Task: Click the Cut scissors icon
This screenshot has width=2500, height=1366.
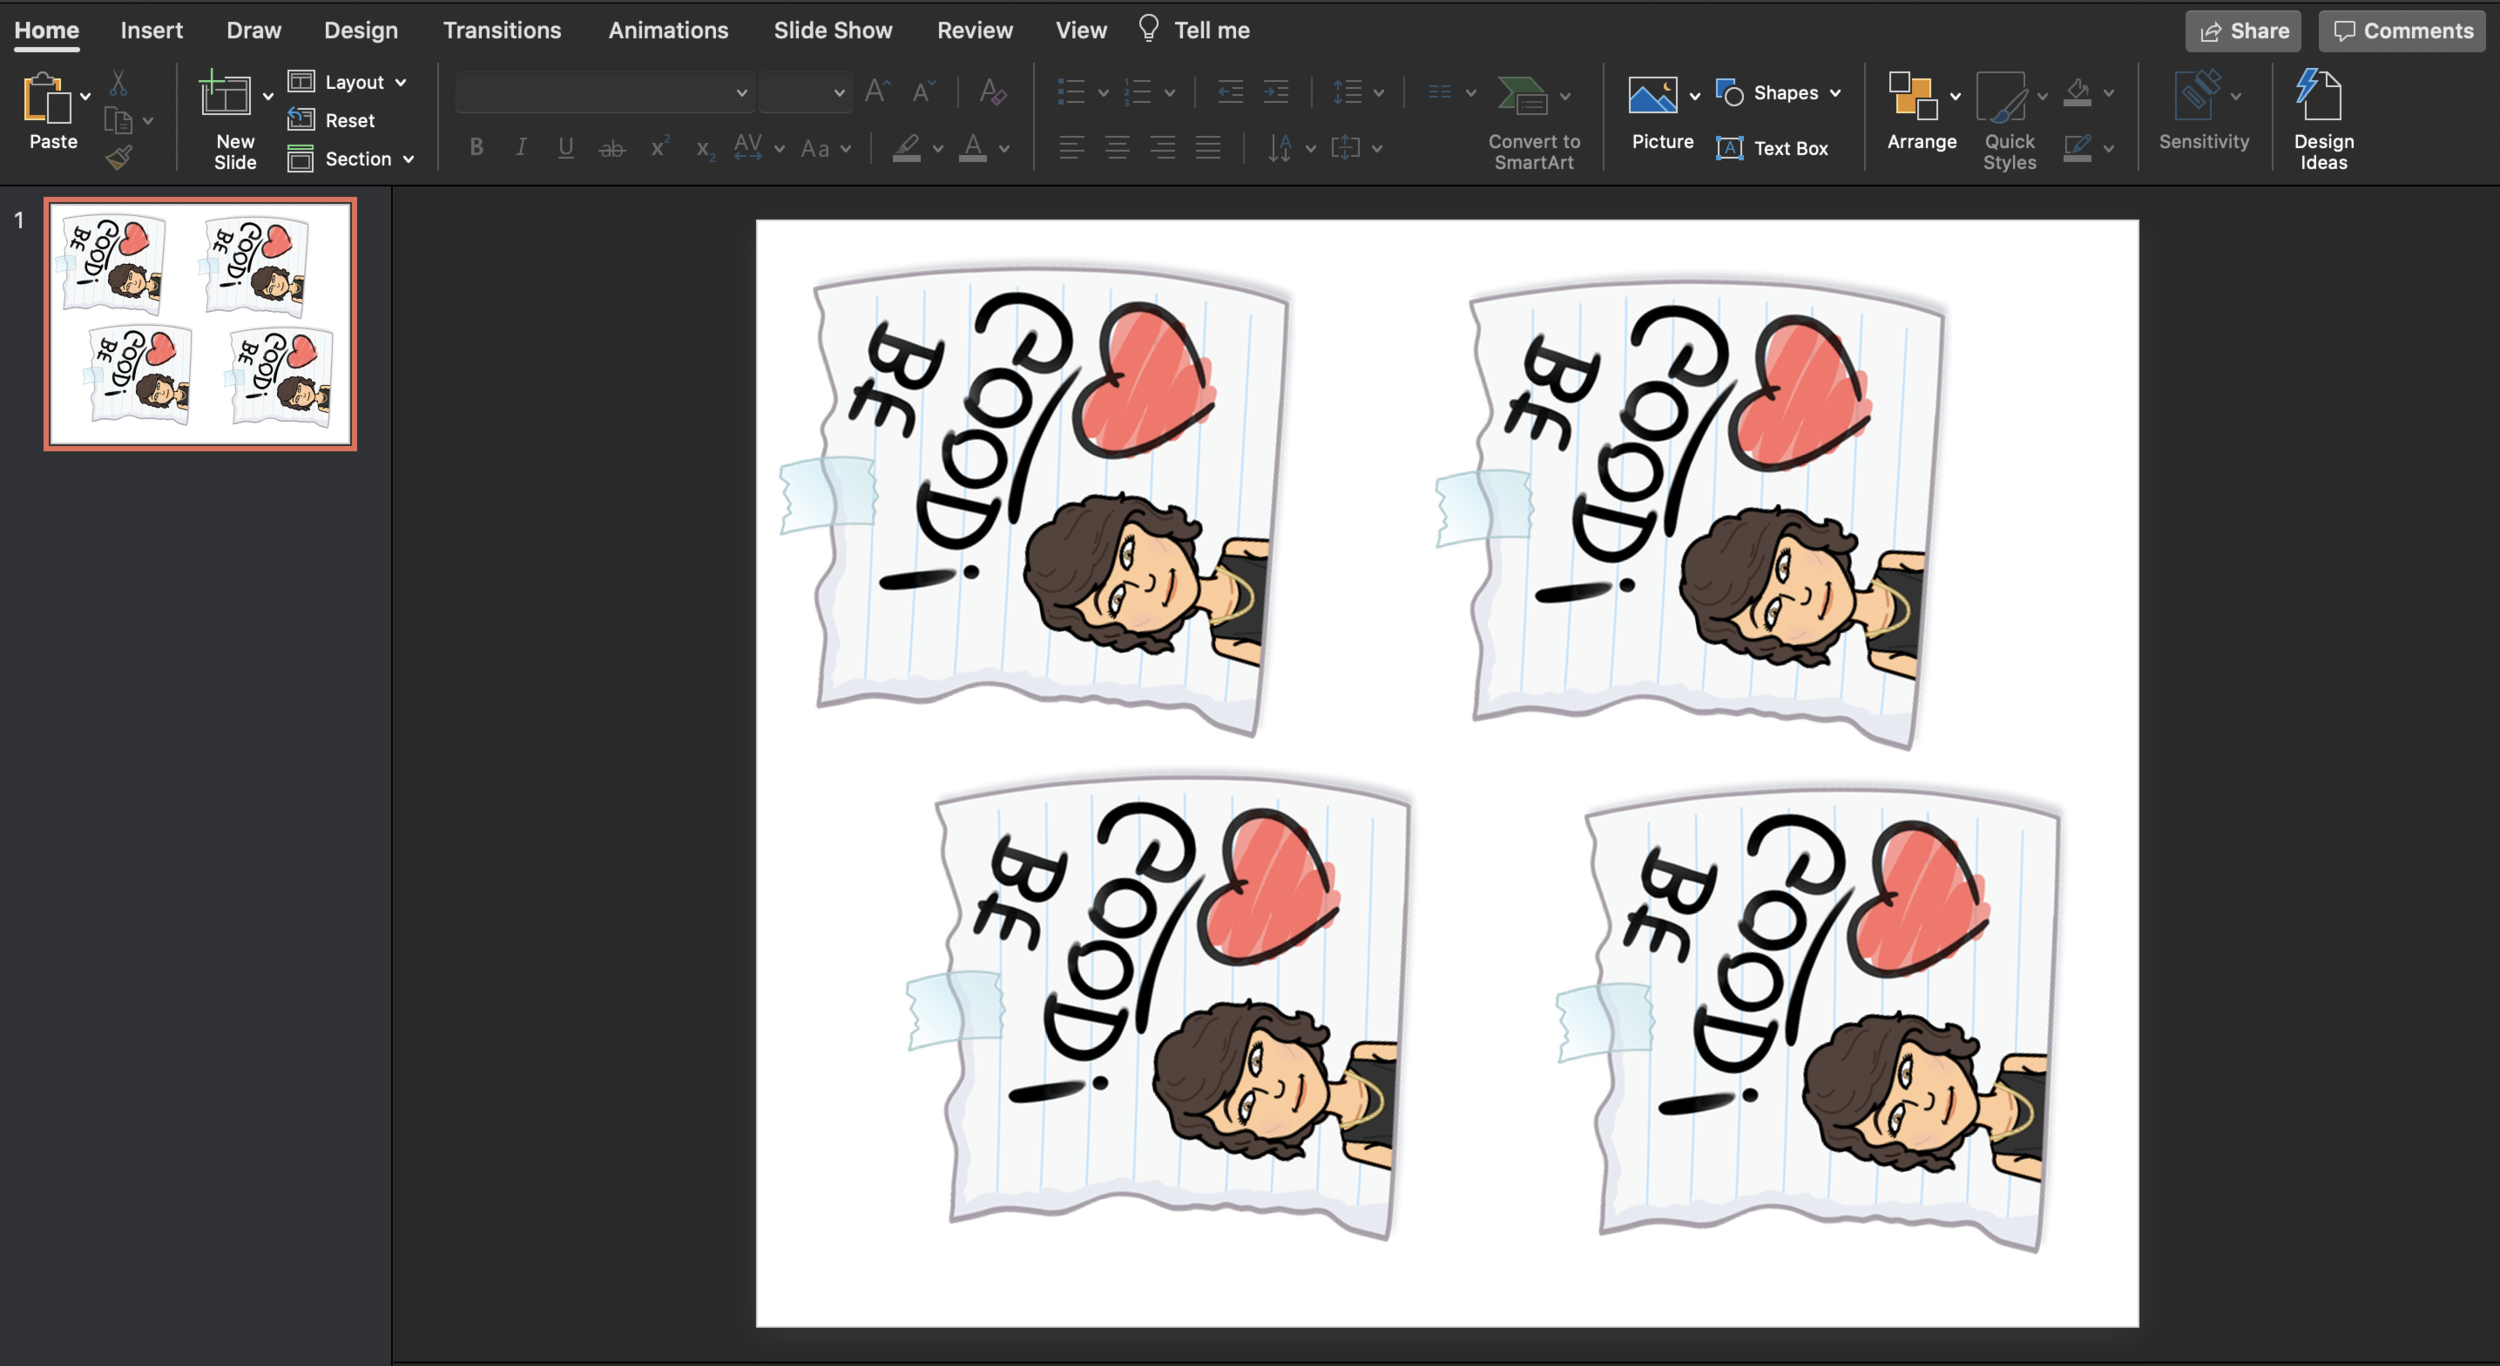Action: 118,82
